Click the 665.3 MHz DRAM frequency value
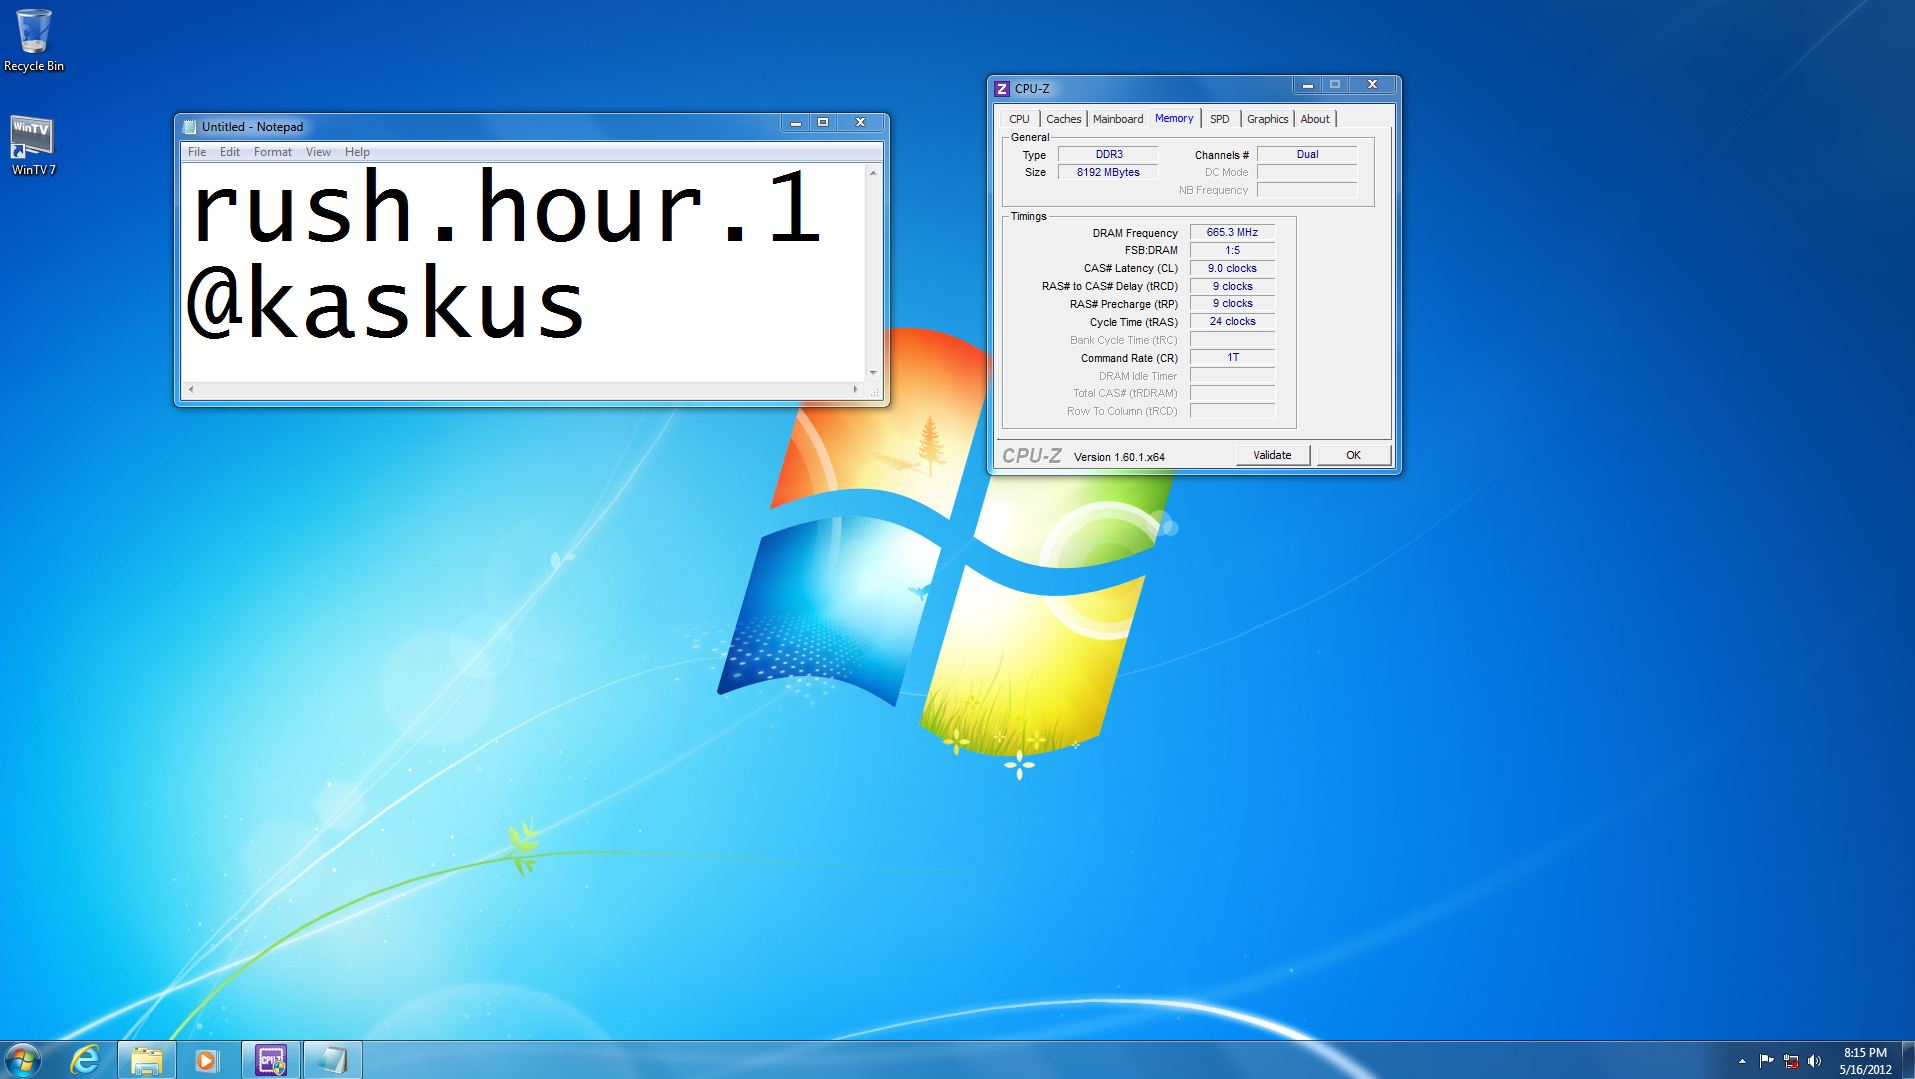Image resolution: width=1915 pixels, height=1079 pixels. tap(1232, 232)
